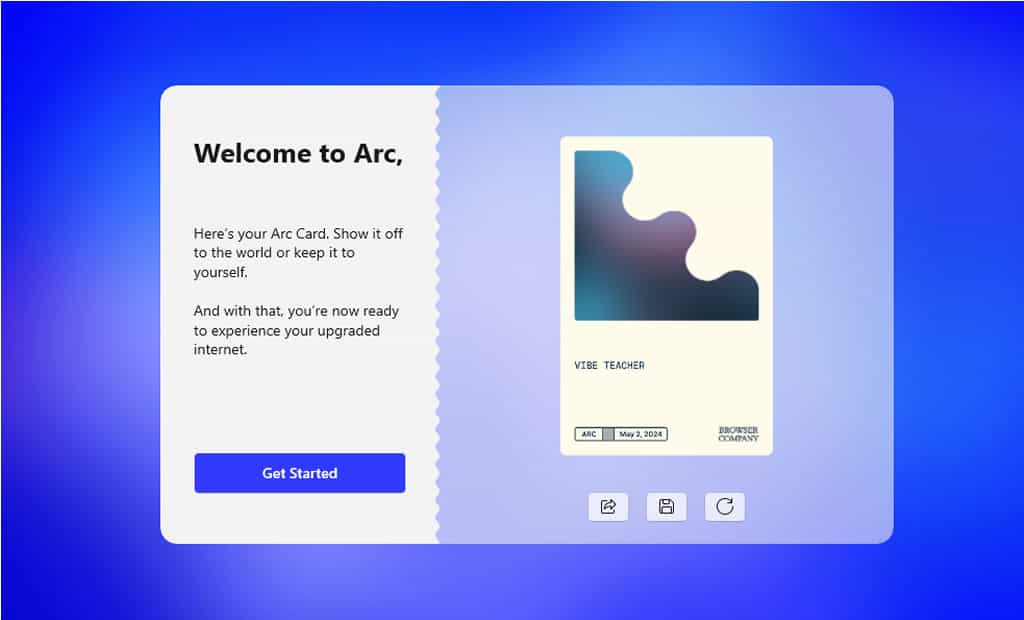Share the Arc Card via share icon
Viewport: 1024px width, 620px height.
(x=608, y=507)
